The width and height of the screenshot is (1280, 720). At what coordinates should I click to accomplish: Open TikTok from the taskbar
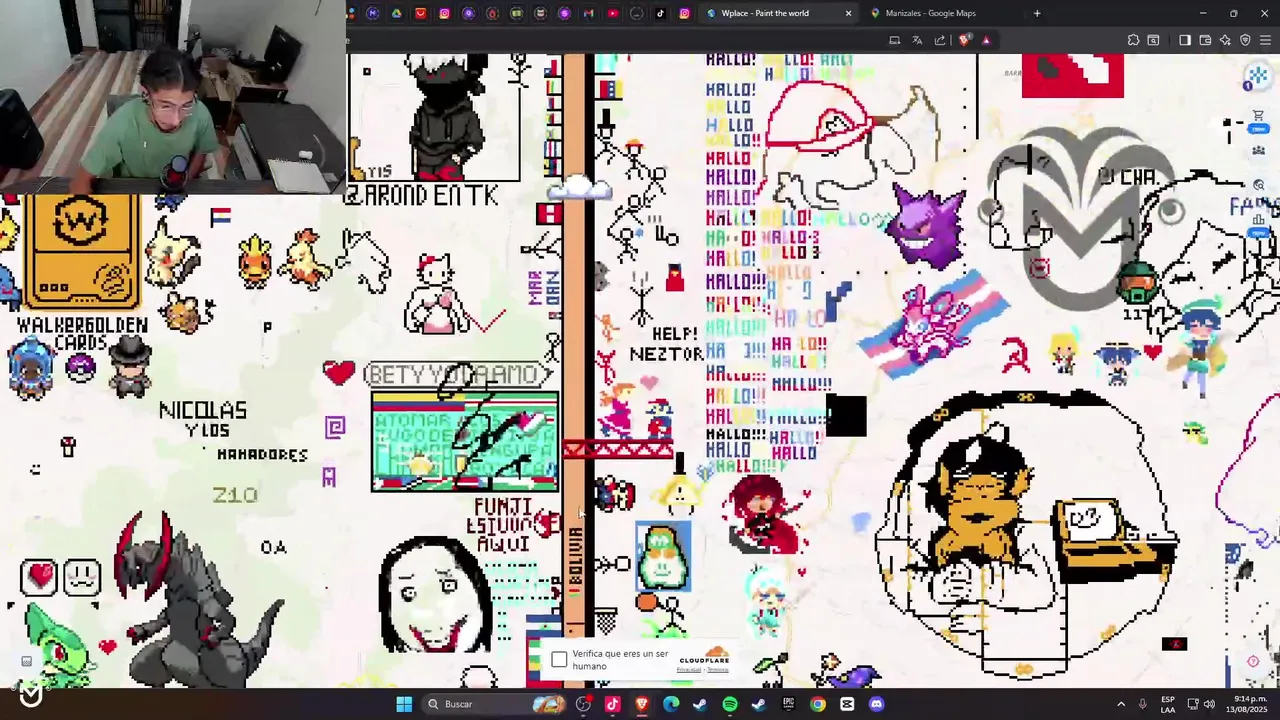click(612, 704)
